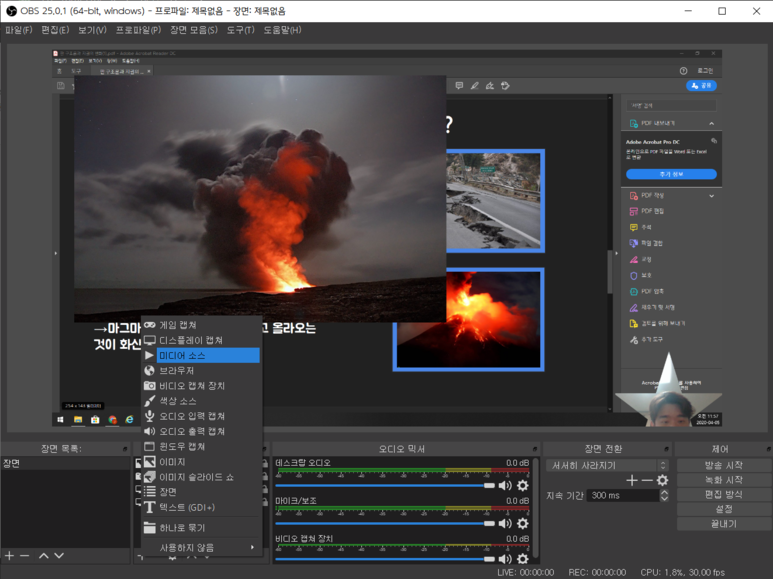Choose 하나로 묶기 group option
The height and width of the screenshot is (579, 773).
[201, 528]
